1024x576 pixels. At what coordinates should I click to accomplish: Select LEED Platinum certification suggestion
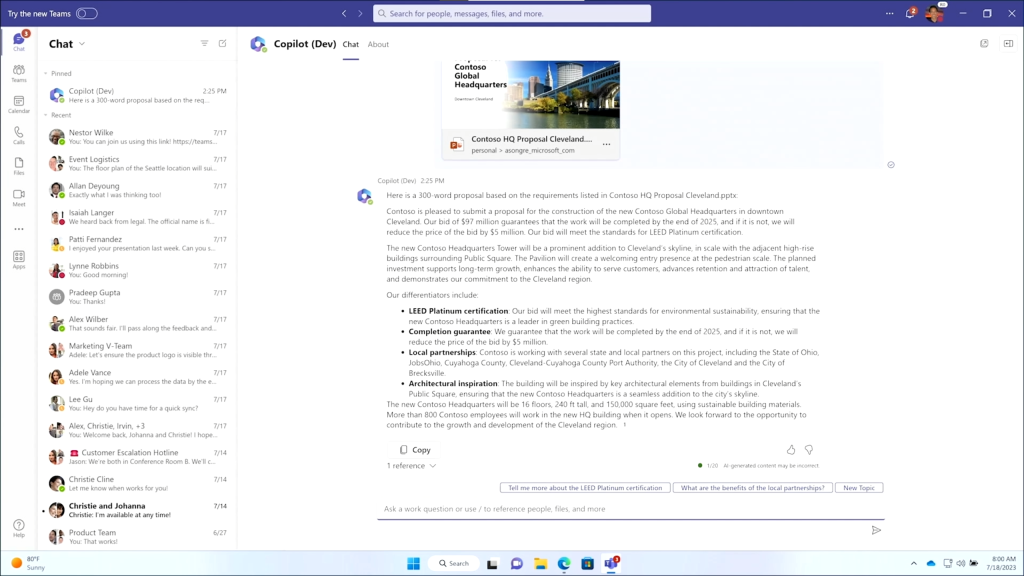click(585, 488)
